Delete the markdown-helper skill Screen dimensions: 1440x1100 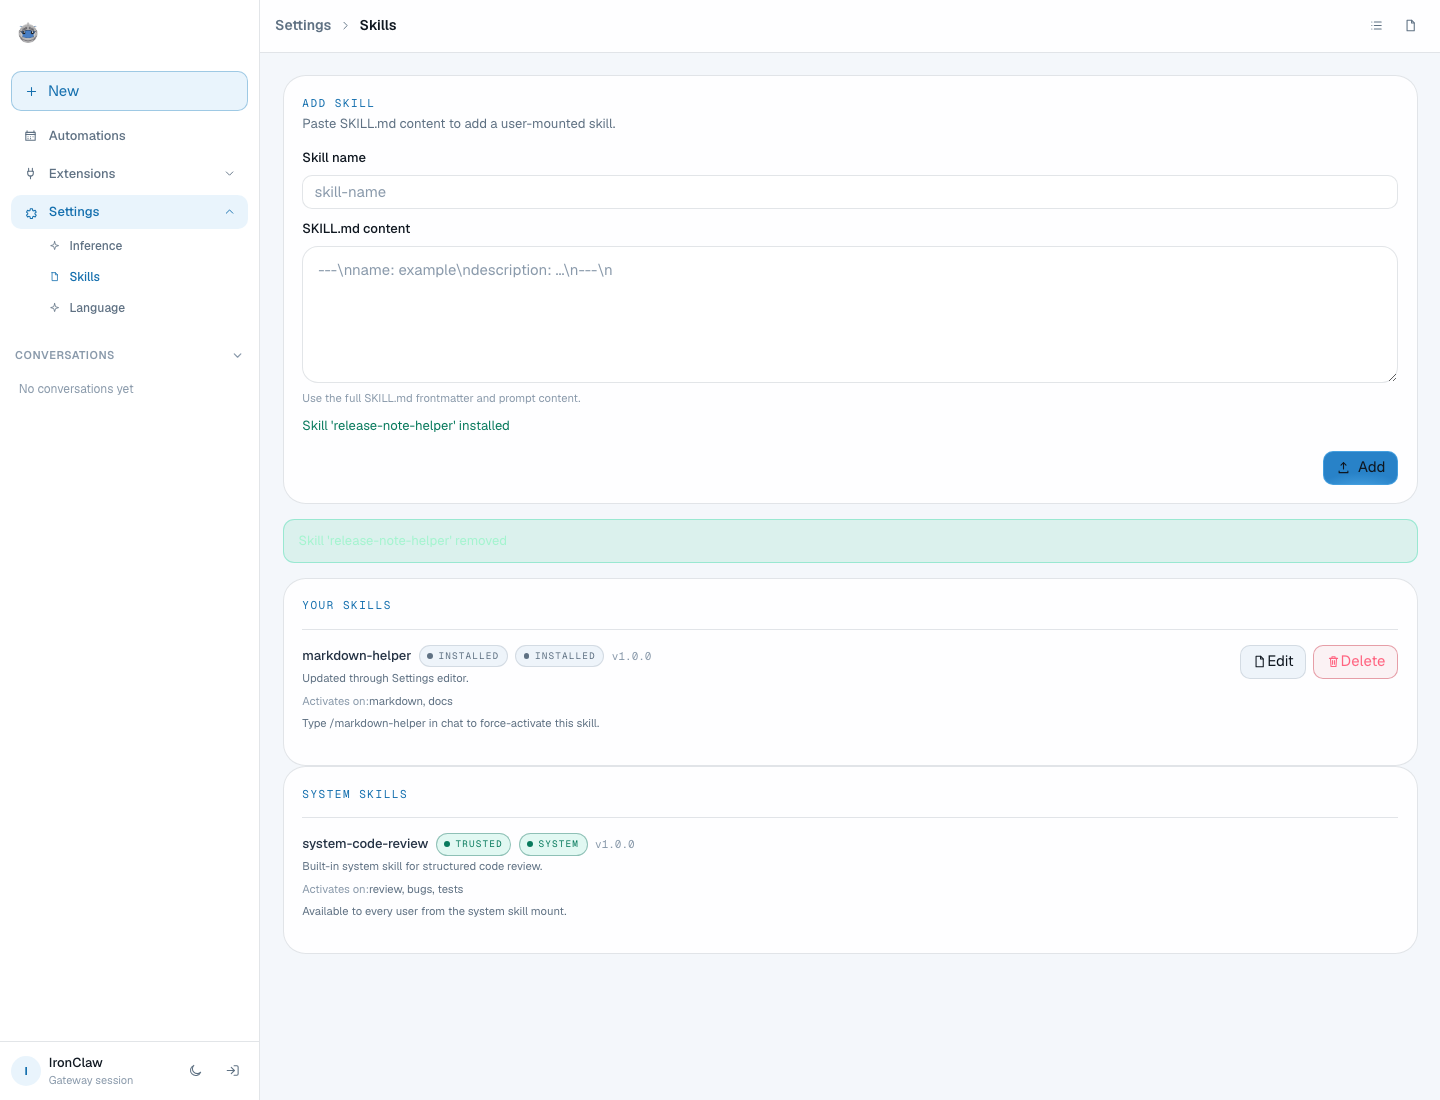(1355, 662)
